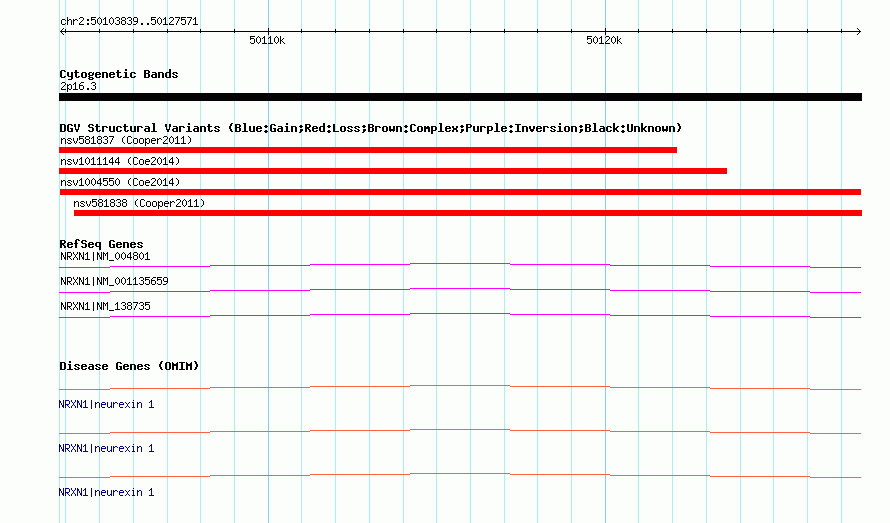Click the red bar for nsv581837
Image resolution: width=890 pixels, height=523 pixels.
click(368, 150)
